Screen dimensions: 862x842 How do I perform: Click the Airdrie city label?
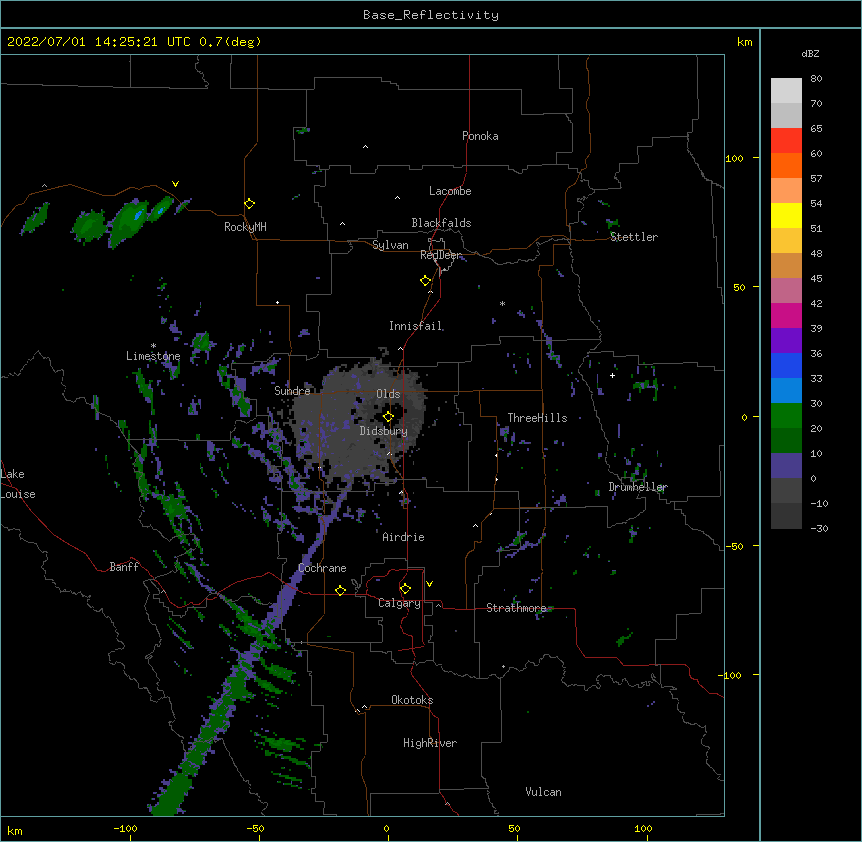403,537
